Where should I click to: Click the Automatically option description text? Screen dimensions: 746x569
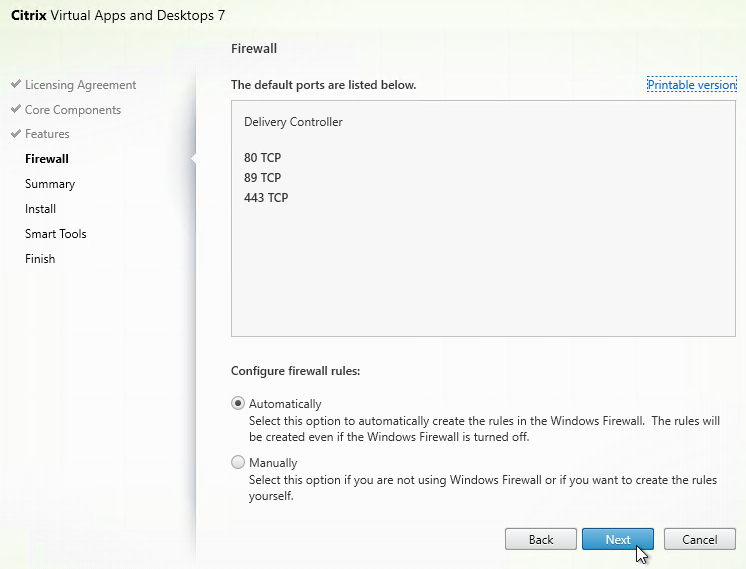tap(484, 429)
